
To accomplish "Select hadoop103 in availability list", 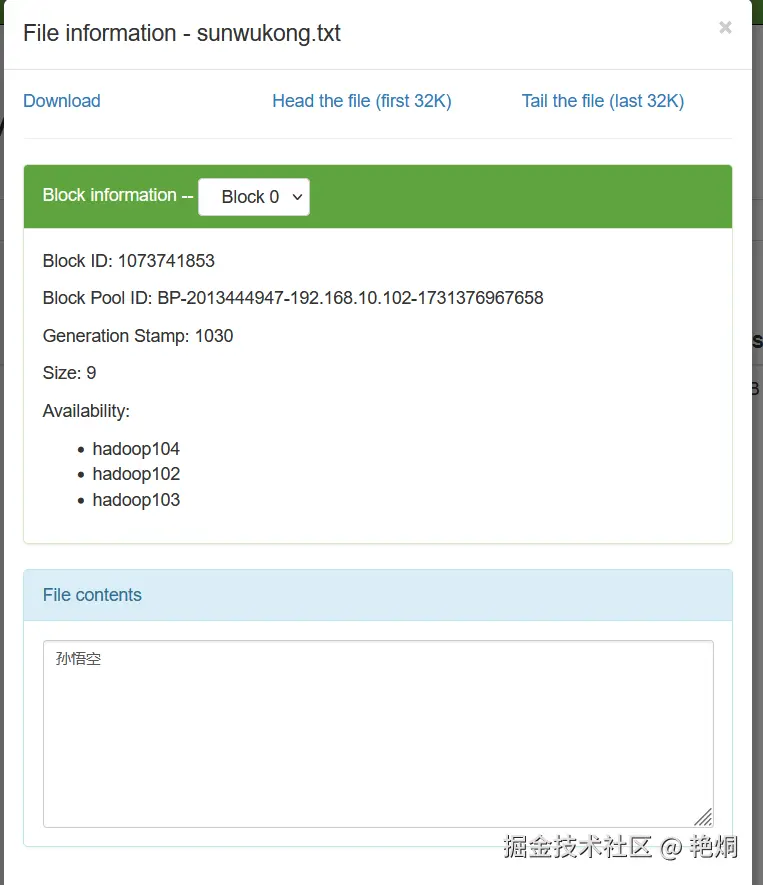I will pyautogui.click(x=136, y=500).
